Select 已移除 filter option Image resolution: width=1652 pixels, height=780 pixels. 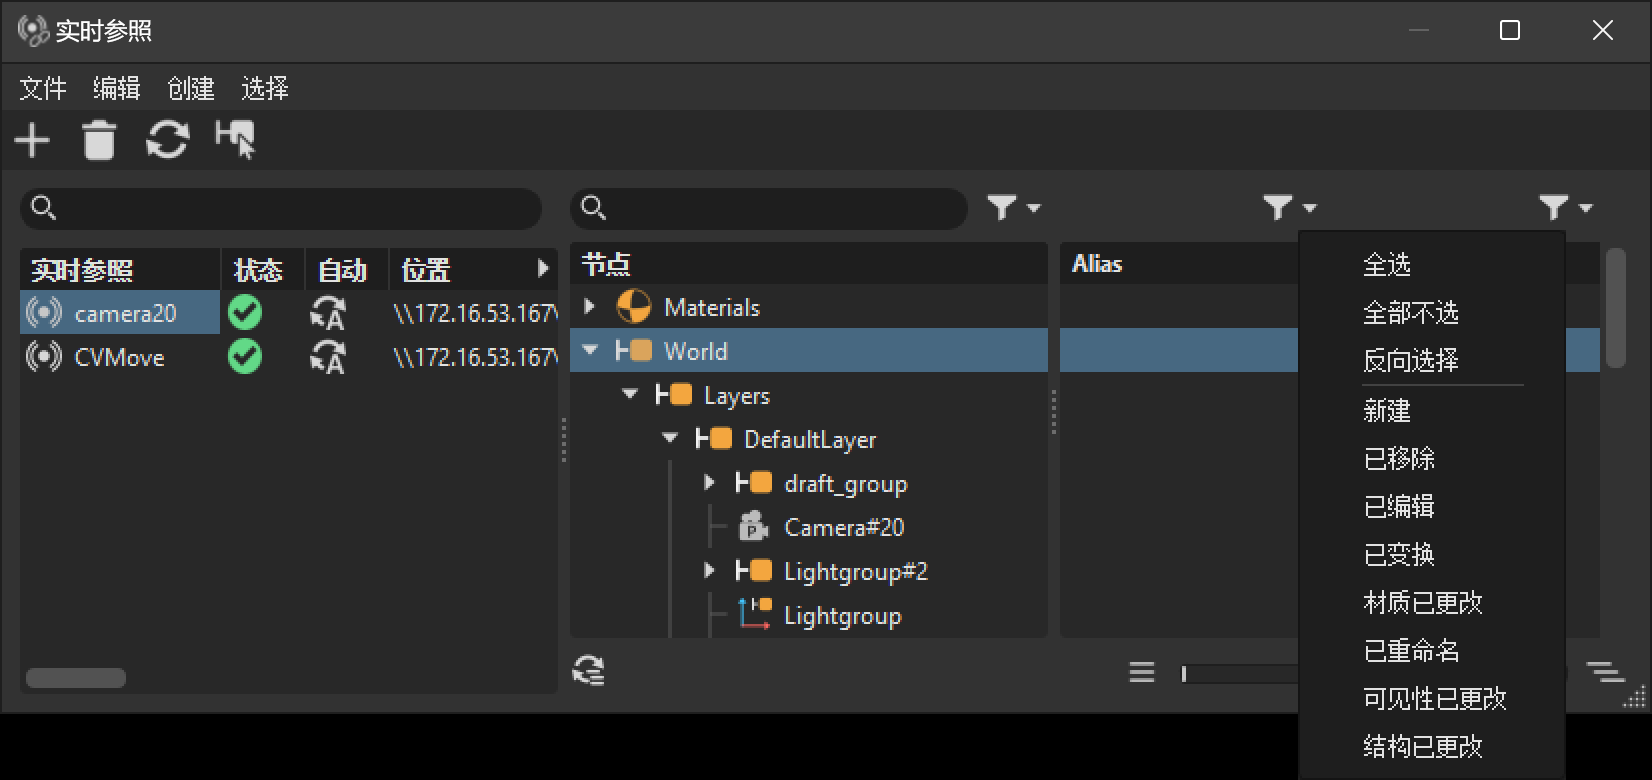tap(1399, 458)
